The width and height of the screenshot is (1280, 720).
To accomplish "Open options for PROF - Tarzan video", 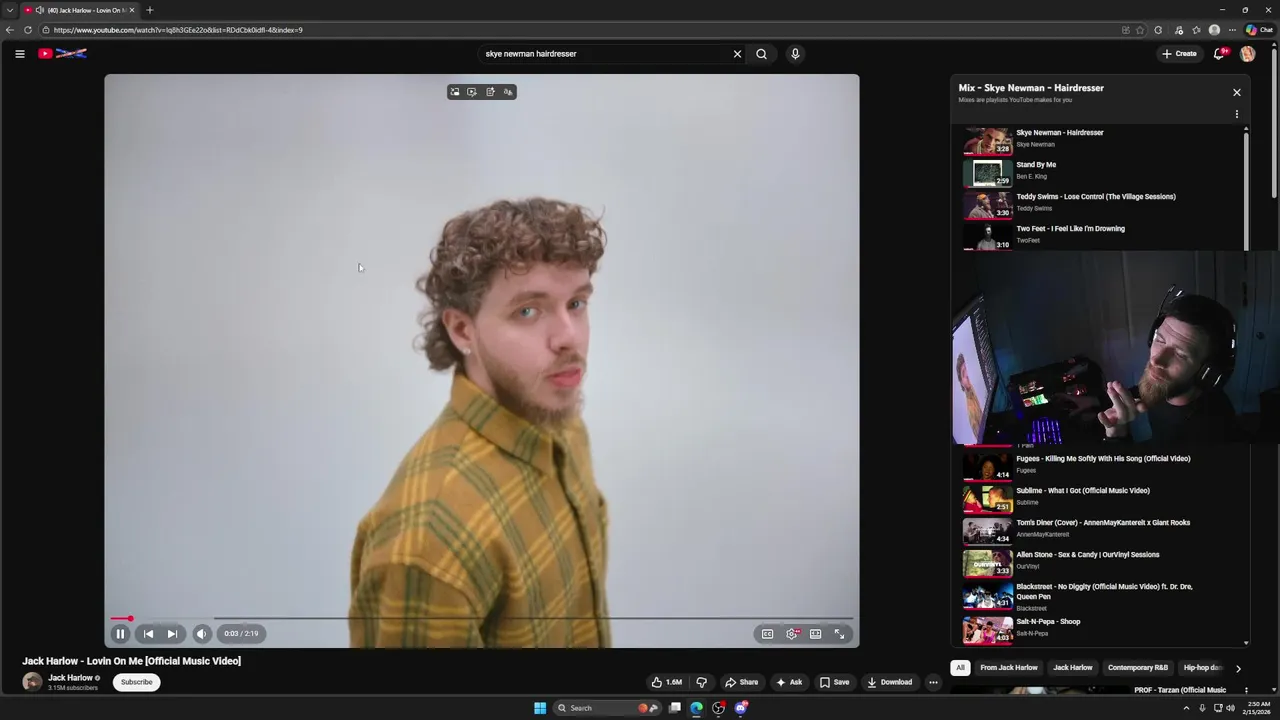I will [1246, 690].
